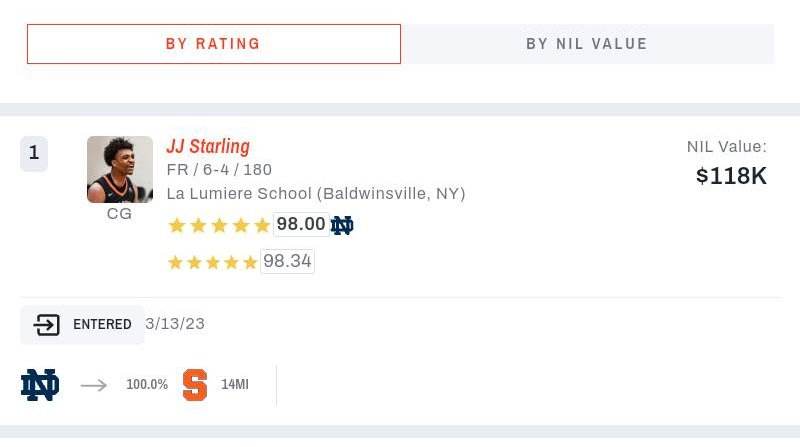The height and width of the screenshot is (447, 800).
Task: Click the 100.0% prediction percentage
Action: click(x=147, y=385)
